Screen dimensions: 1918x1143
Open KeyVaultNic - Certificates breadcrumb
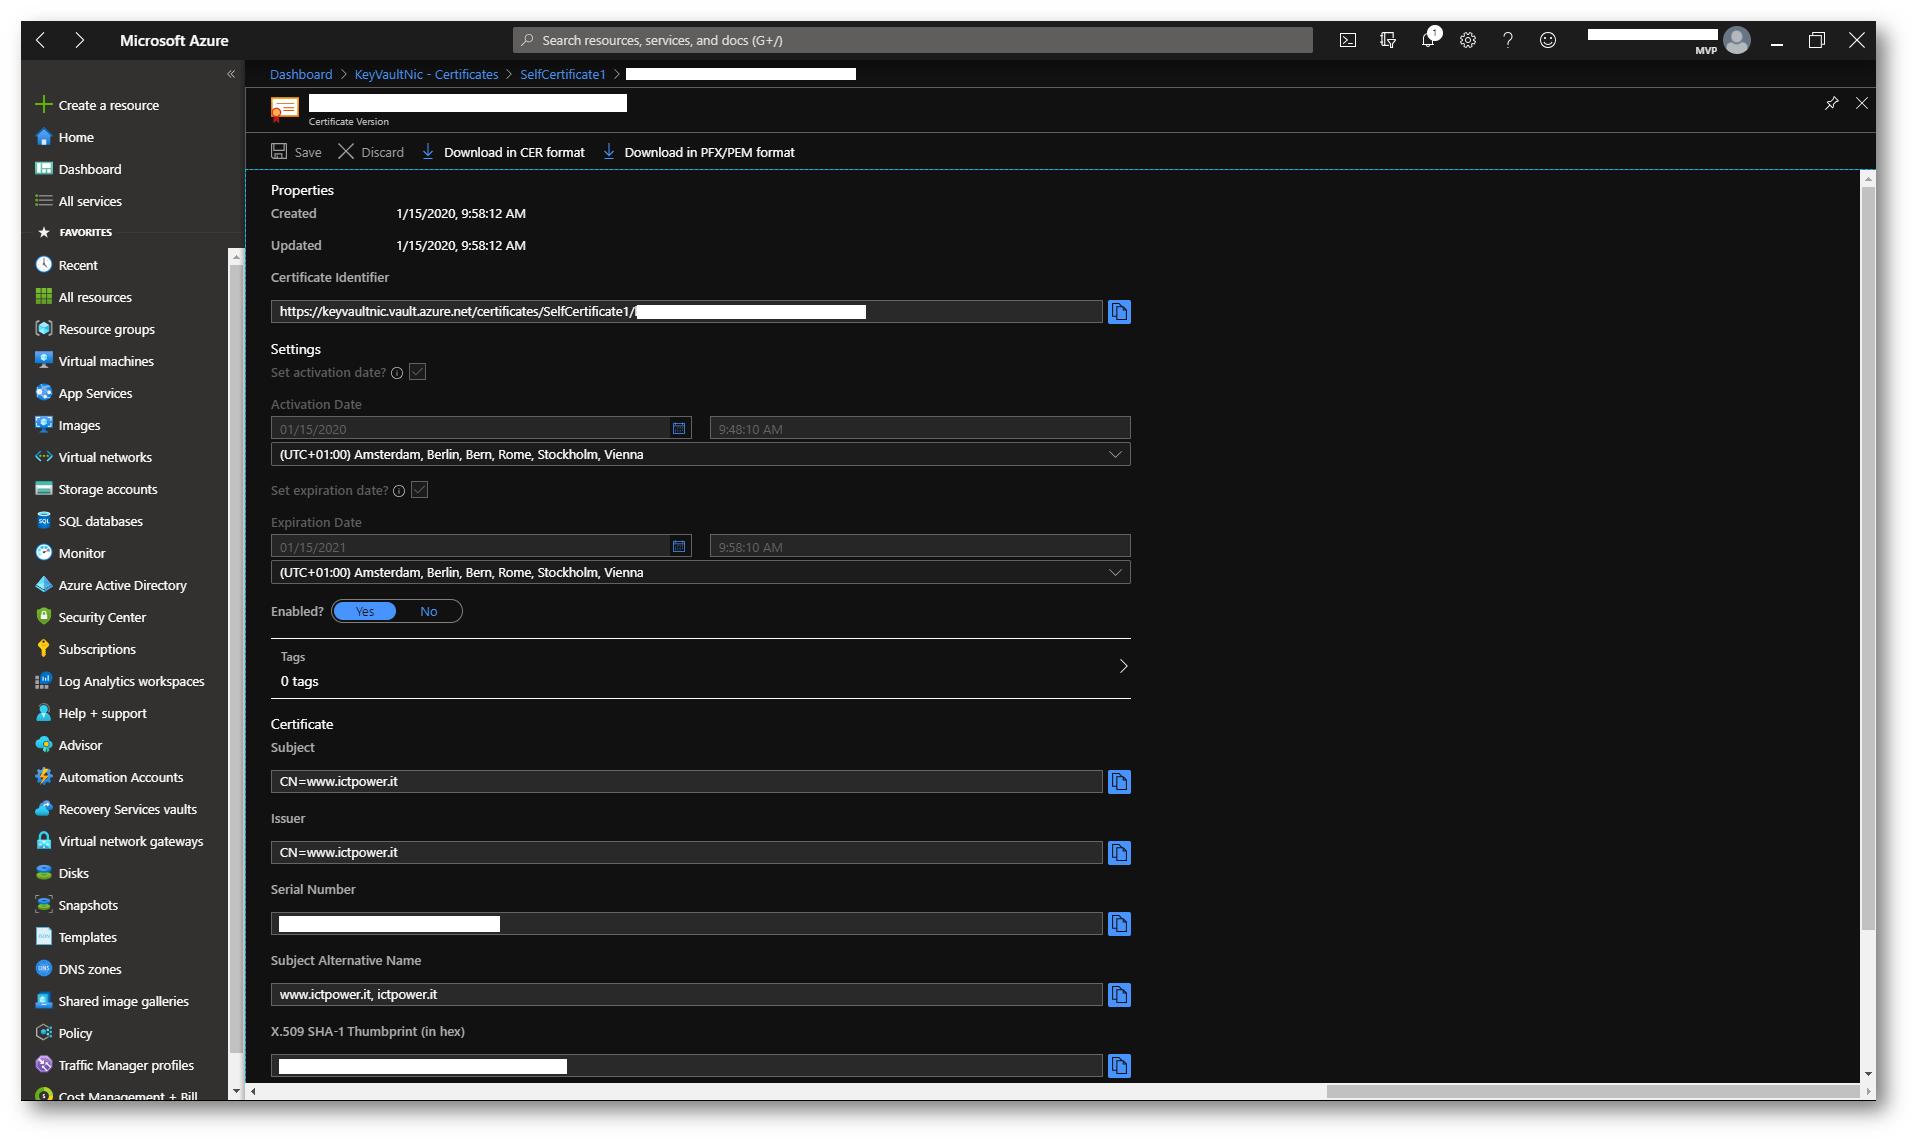tap(426, 74)
